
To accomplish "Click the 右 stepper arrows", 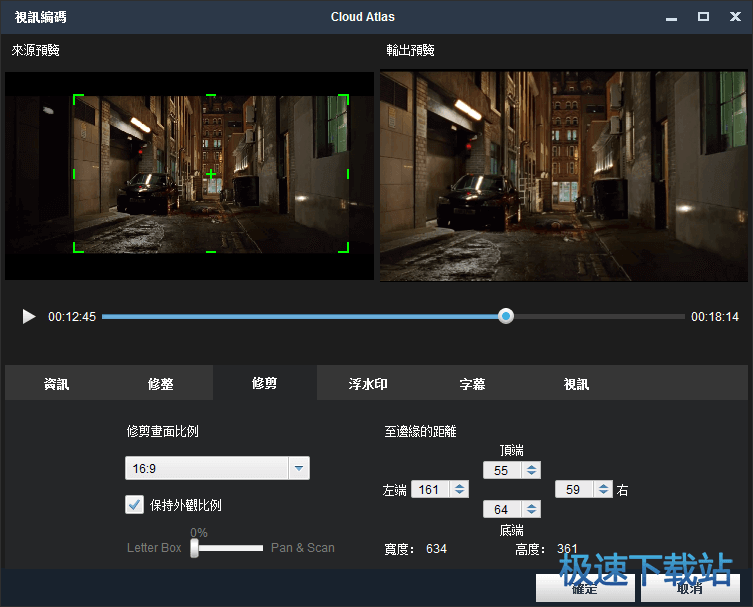I will (603, 489).
